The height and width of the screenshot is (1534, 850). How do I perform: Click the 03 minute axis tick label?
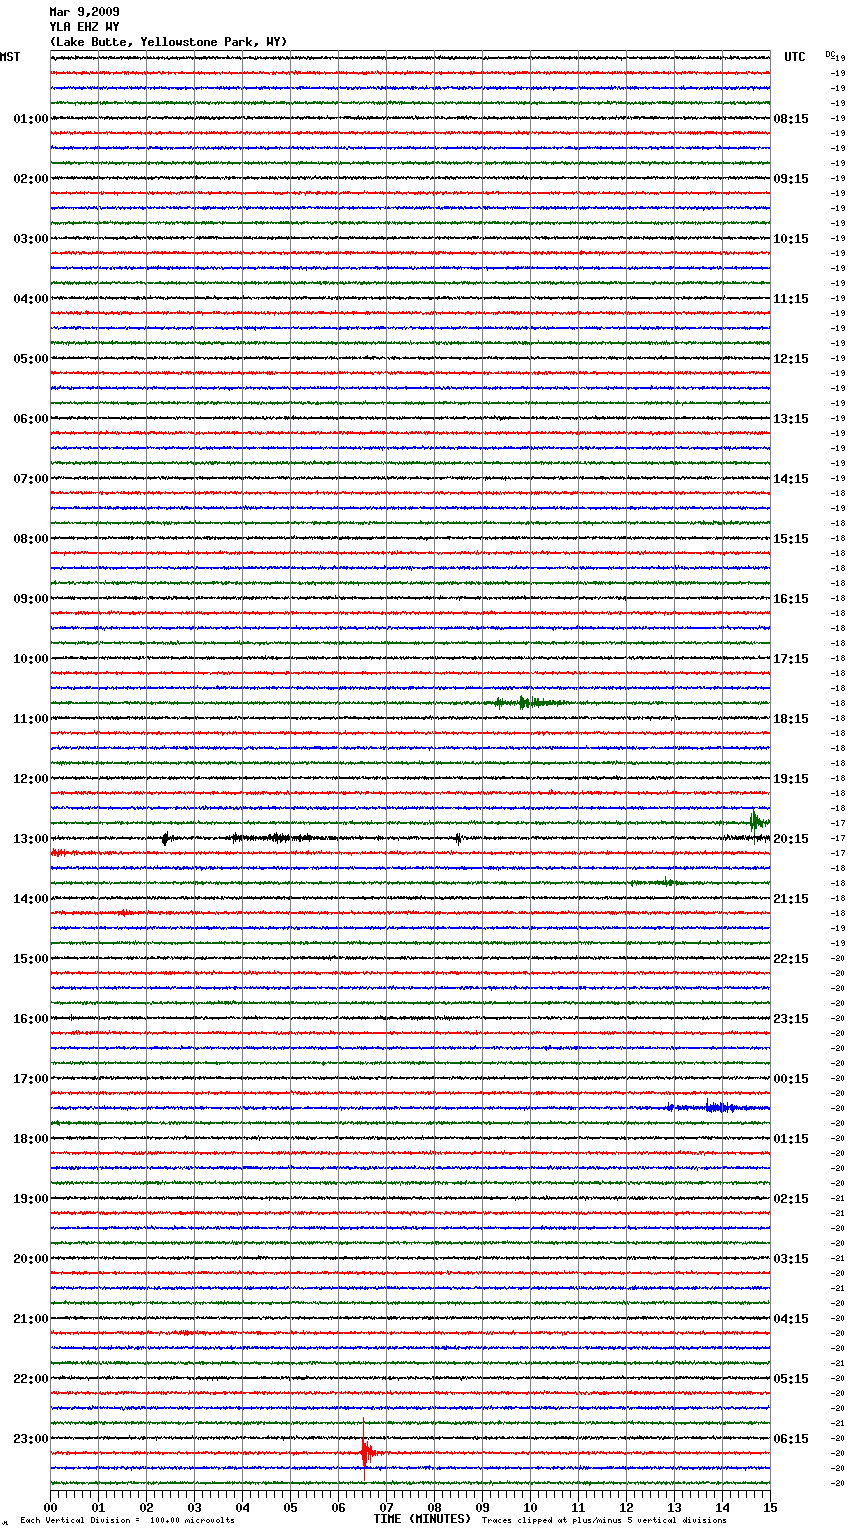point(194,1507)
